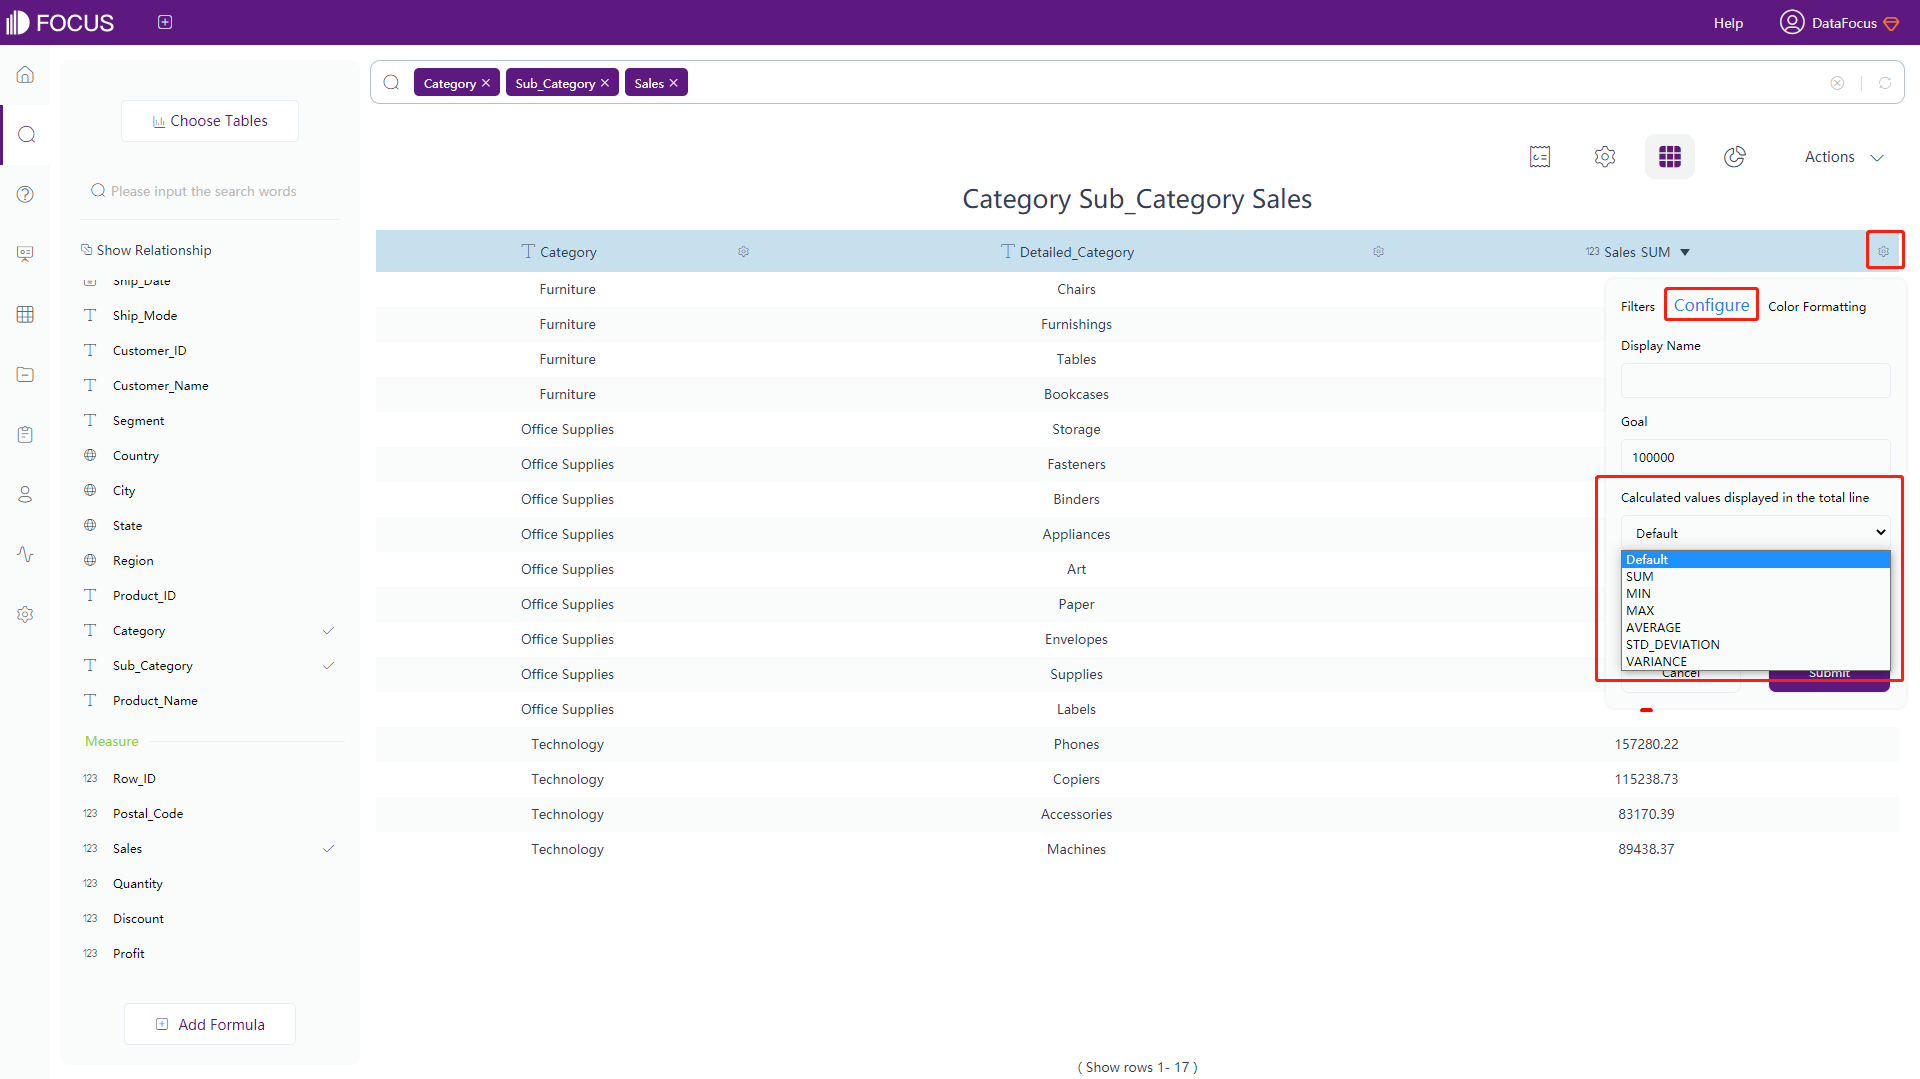
Task: Open the activity pulse icon in sidebar
Action: point(25,554)
